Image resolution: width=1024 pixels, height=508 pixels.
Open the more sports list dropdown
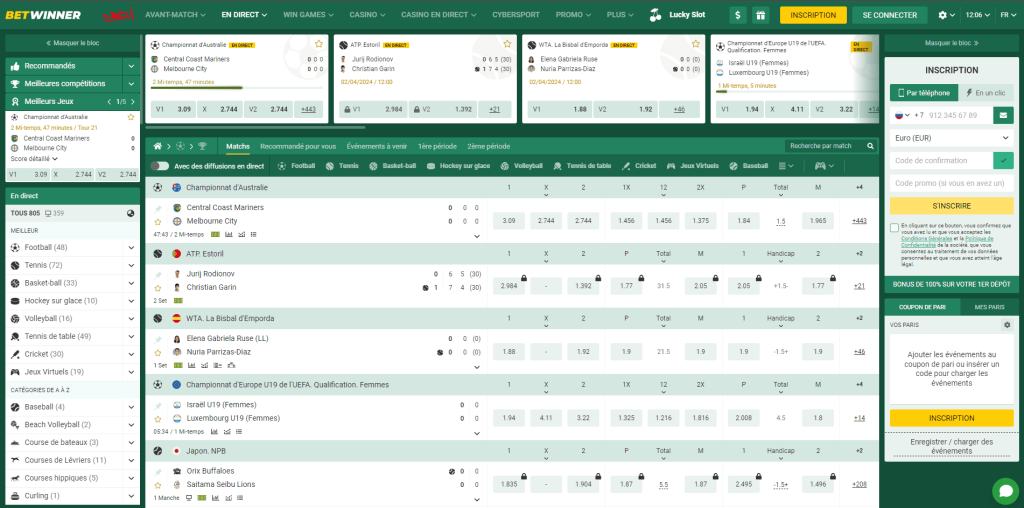(787, 166)
